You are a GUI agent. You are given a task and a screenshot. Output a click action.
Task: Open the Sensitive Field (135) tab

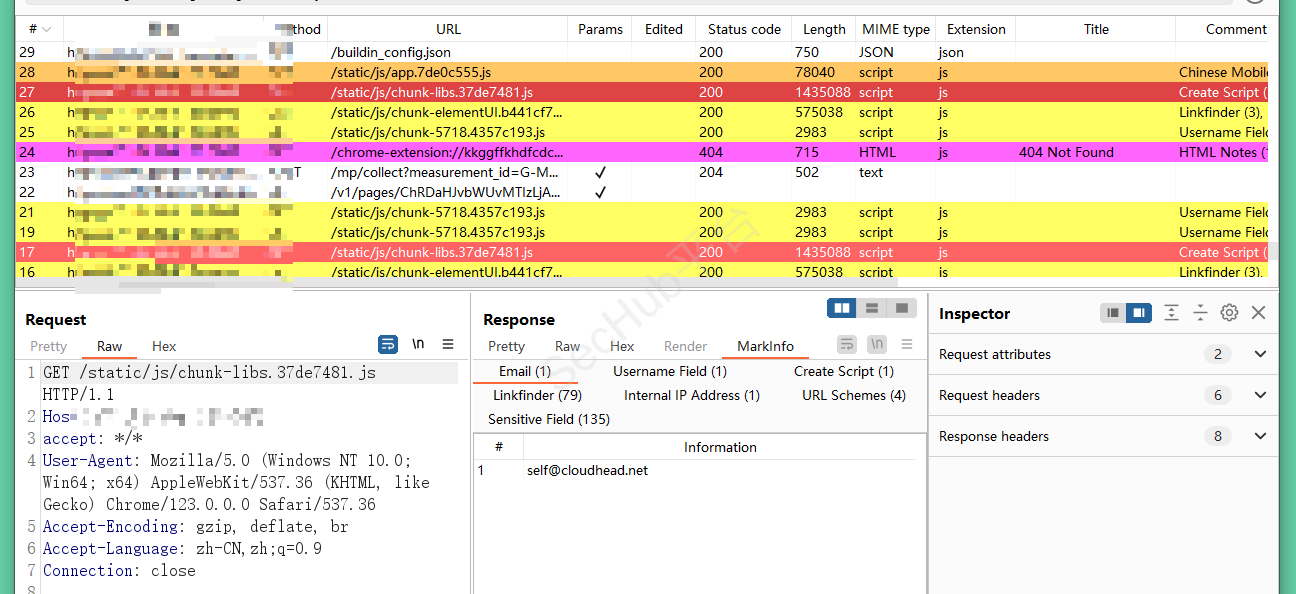tap(548, 419)
